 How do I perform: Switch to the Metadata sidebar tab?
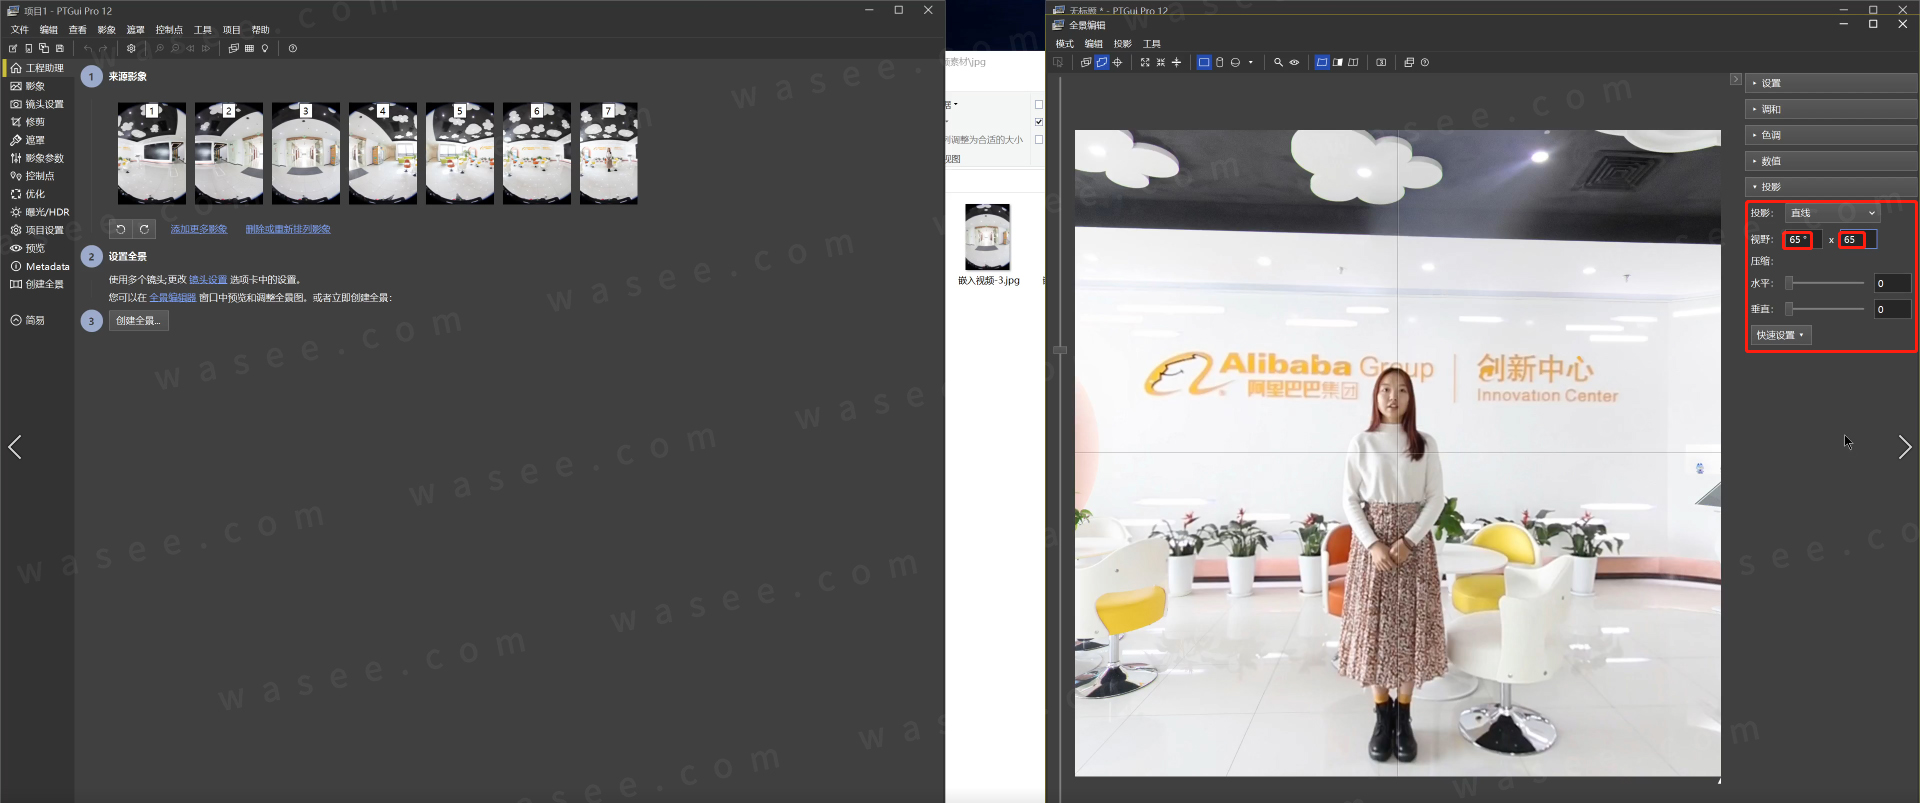[x=40, y=266]
